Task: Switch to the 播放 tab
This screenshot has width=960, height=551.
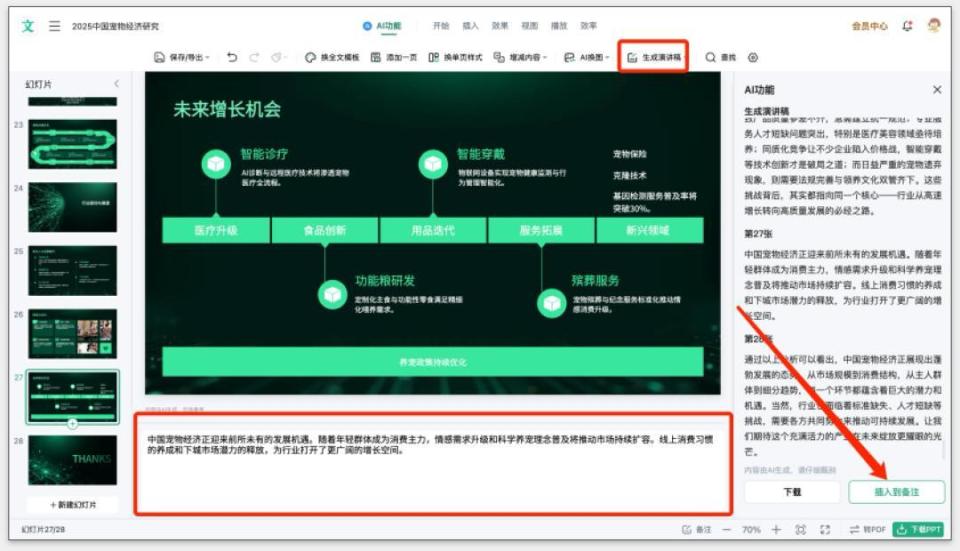Action: pyautogui.click(x=558, y=26)
